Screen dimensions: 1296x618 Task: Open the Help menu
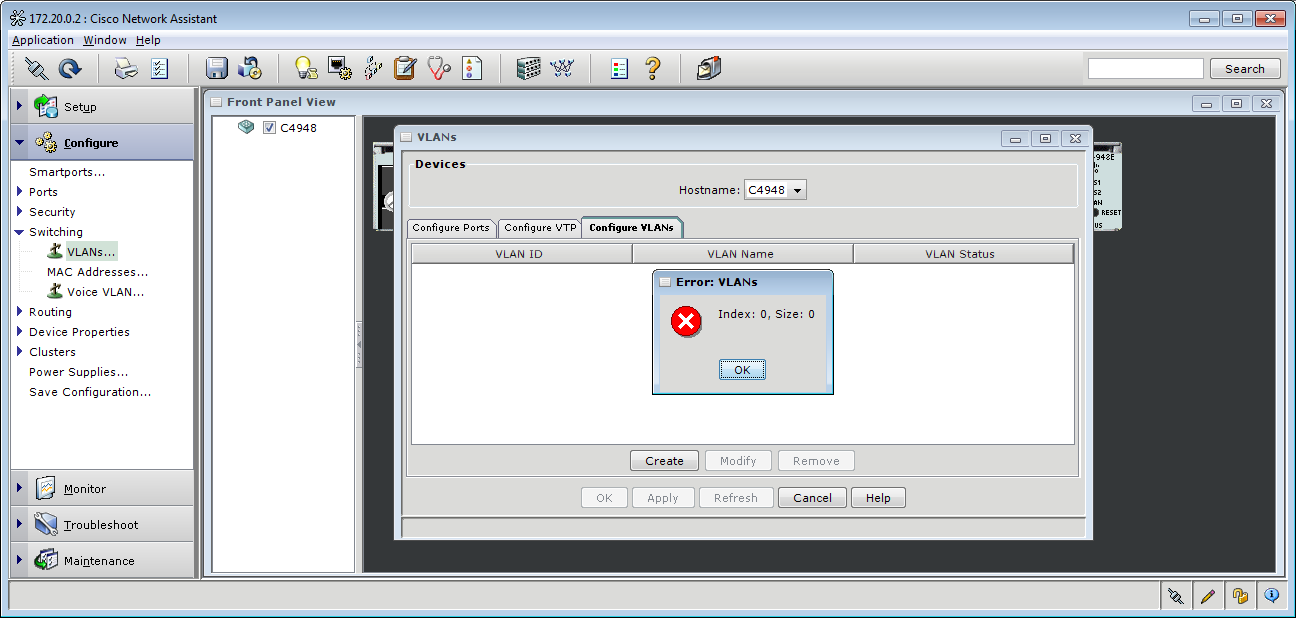[148, 40]
